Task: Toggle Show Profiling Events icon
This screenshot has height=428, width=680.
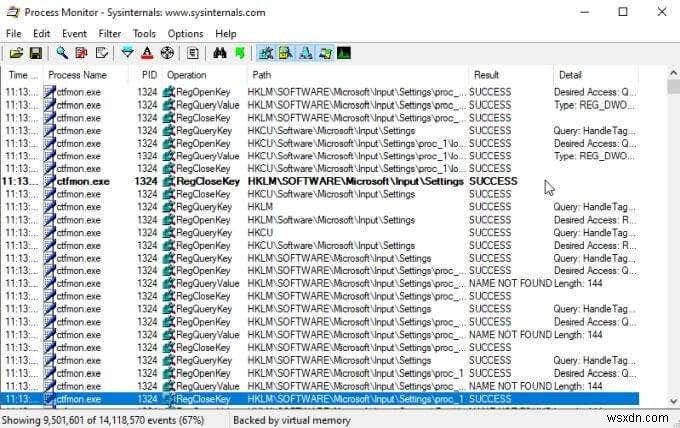Action: coord(344,53)
